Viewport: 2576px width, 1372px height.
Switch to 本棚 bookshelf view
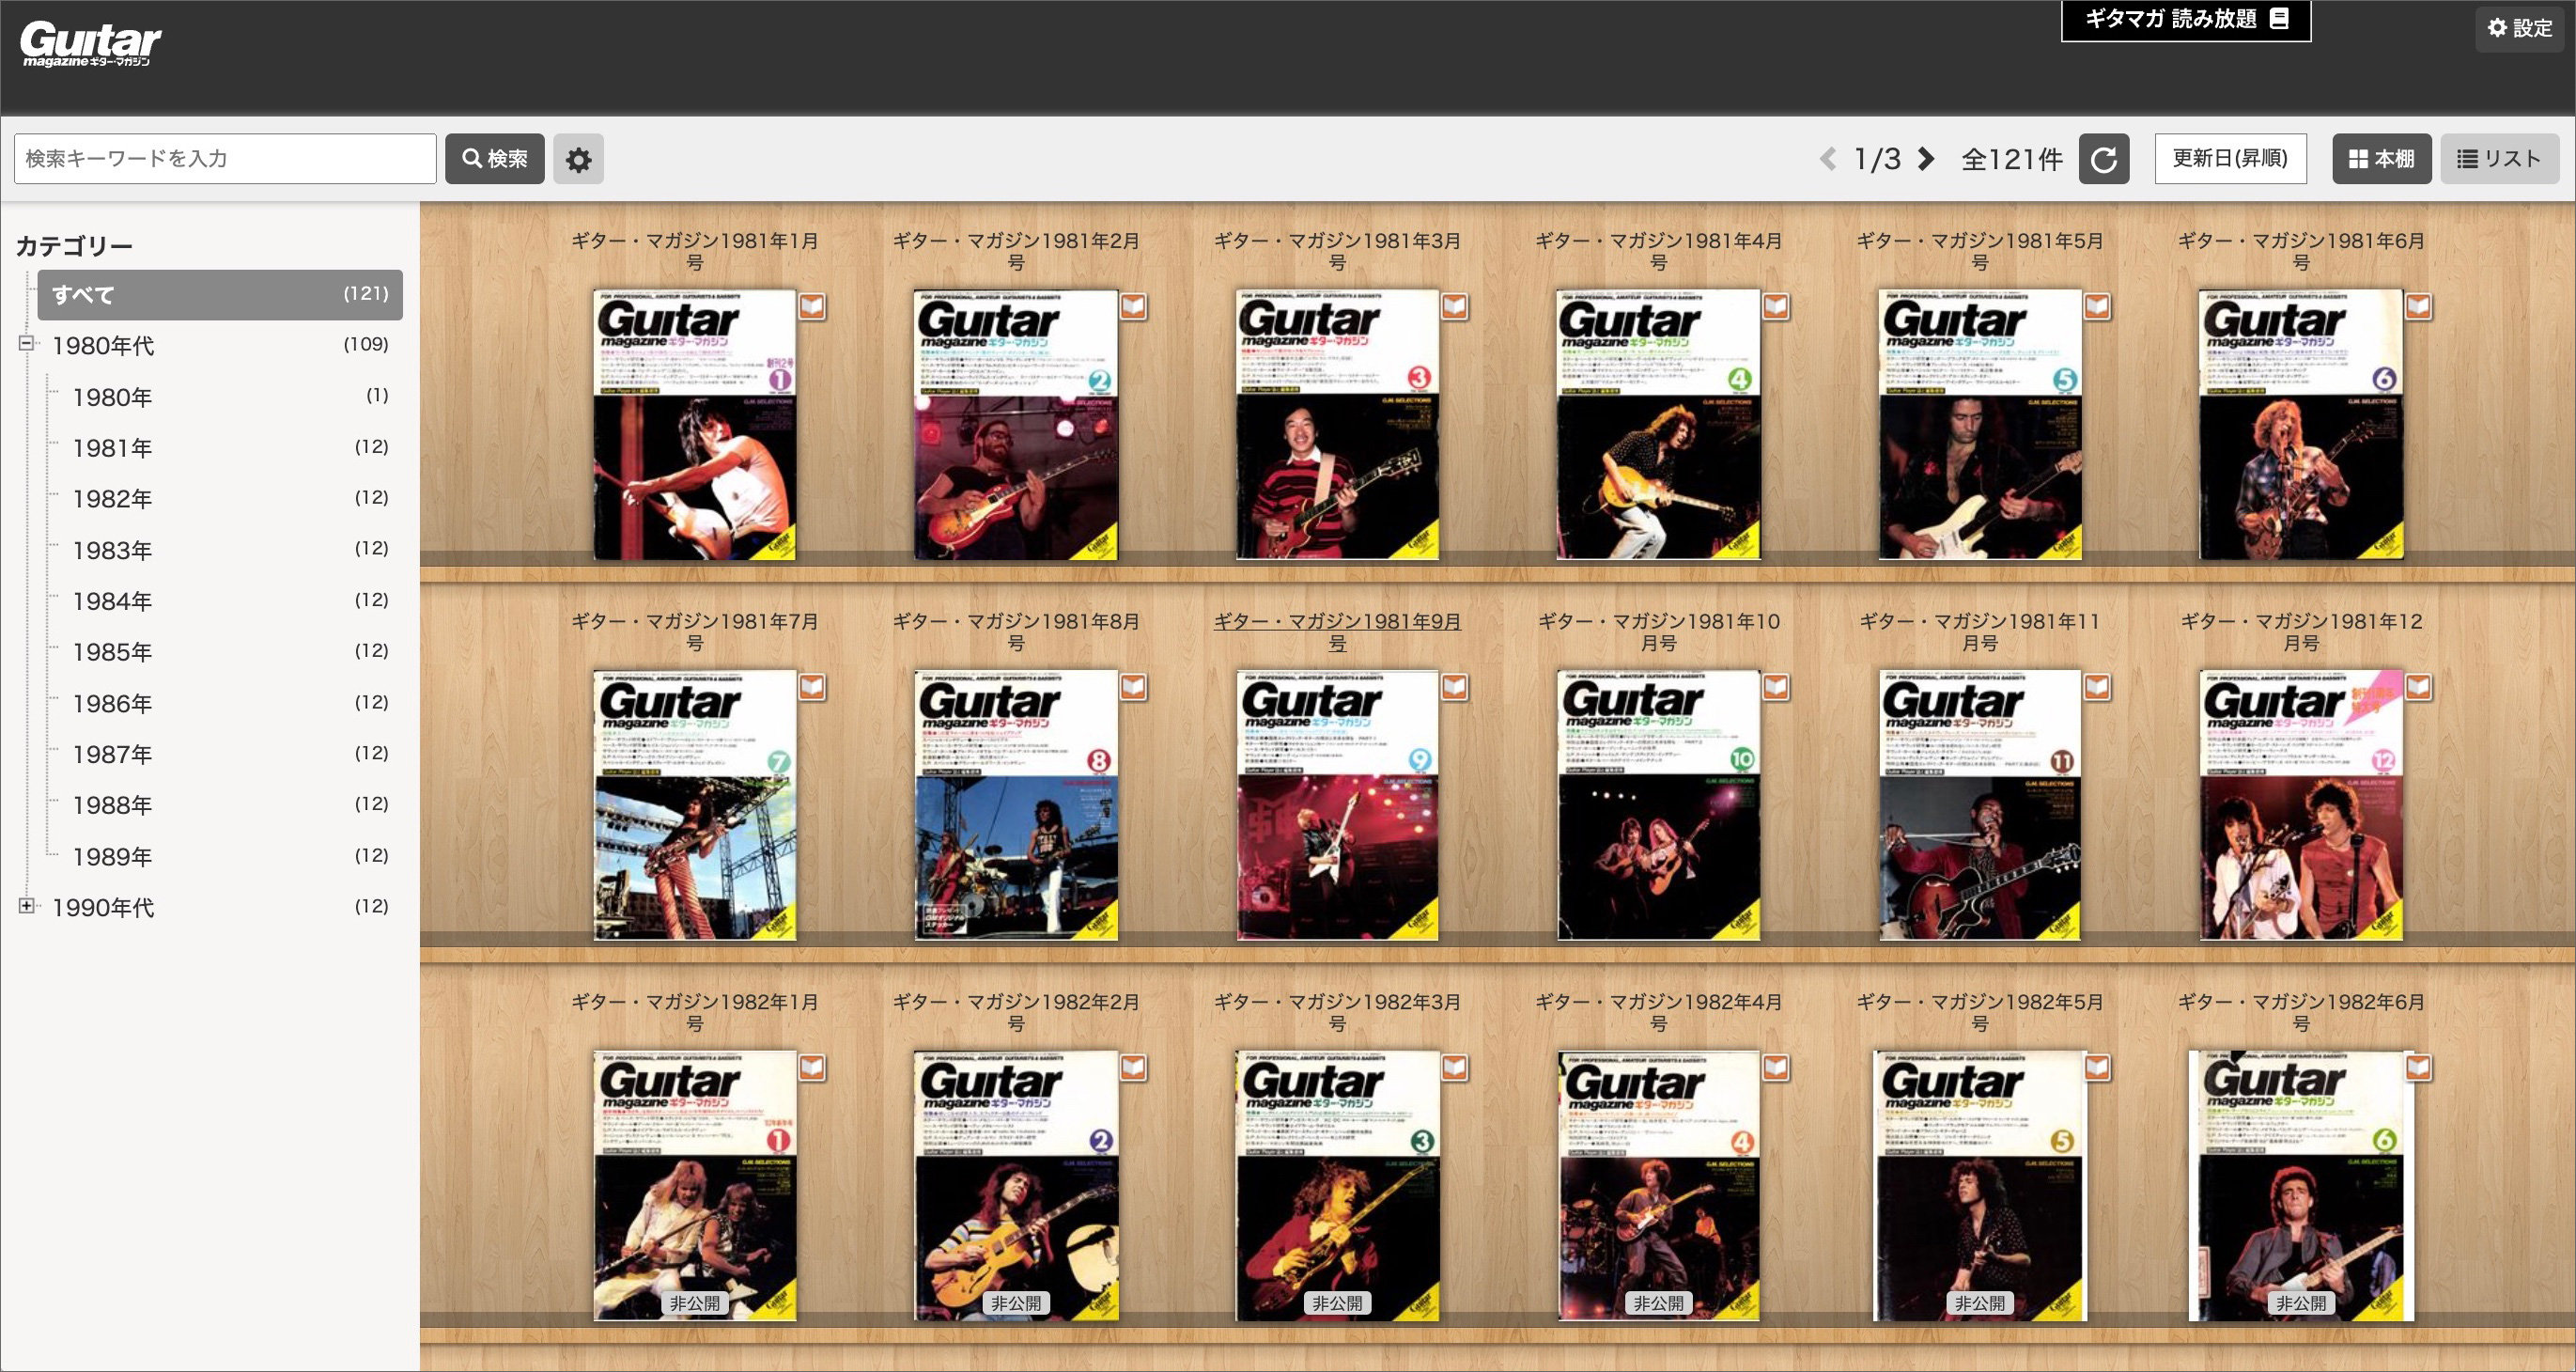pyautogui.click(x=2381, y=159)
